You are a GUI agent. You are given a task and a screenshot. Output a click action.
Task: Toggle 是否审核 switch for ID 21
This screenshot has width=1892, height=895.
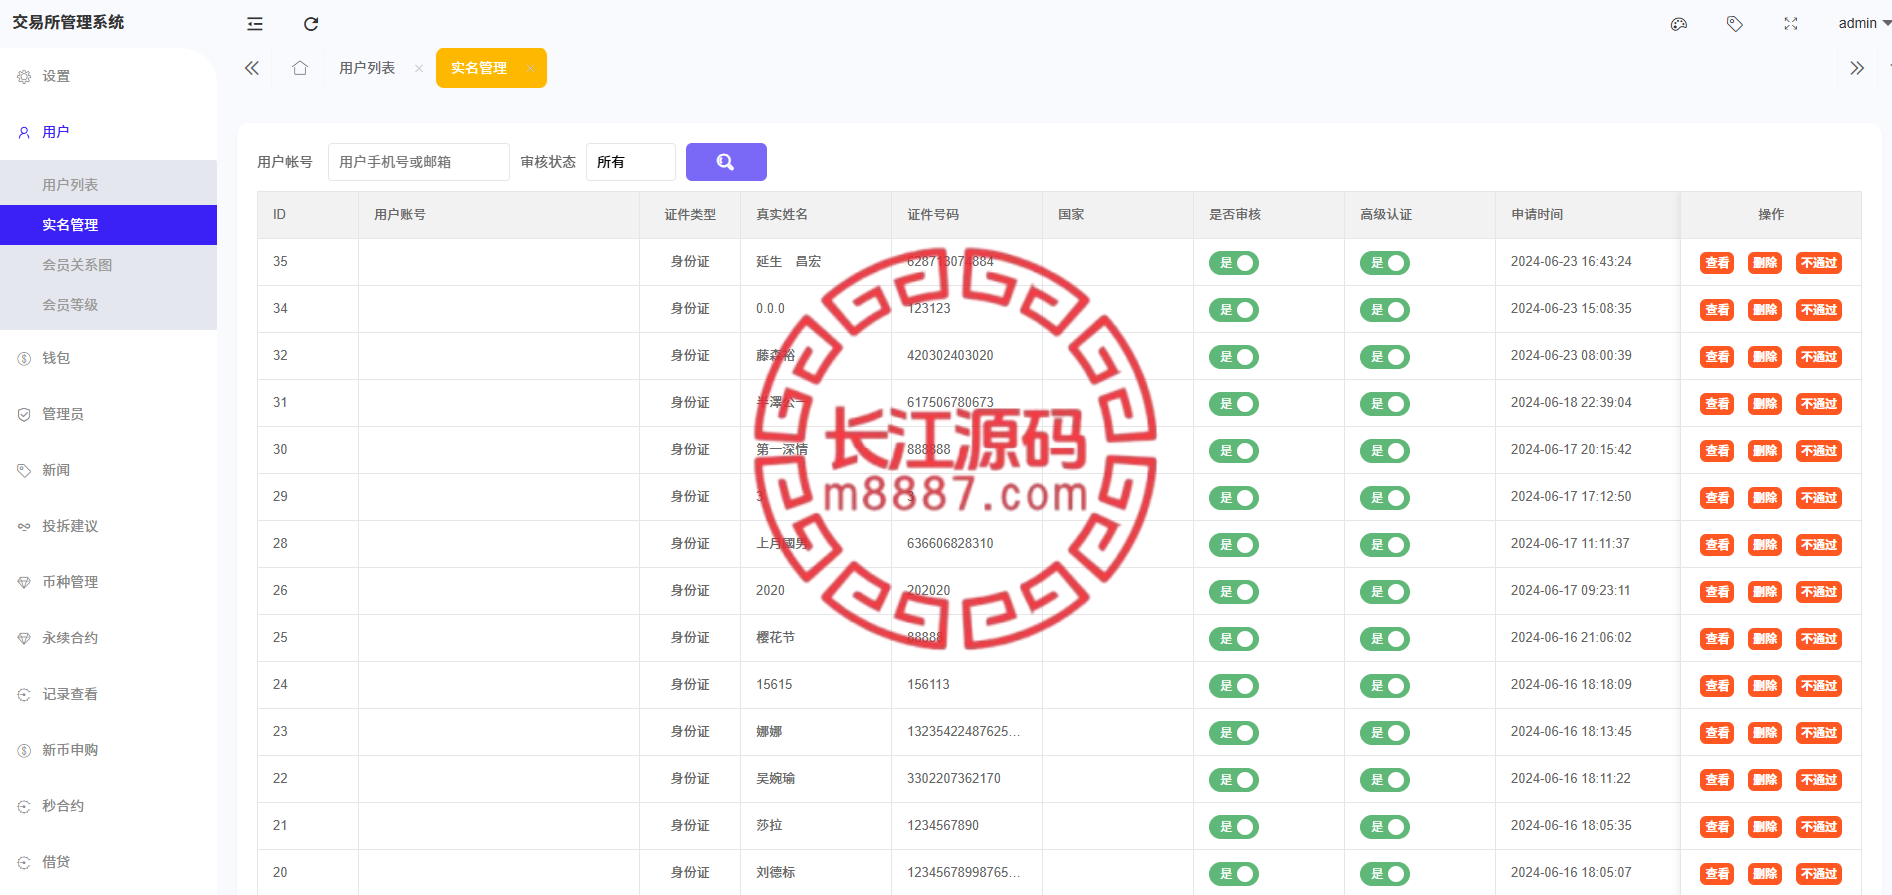point(1234,827)
